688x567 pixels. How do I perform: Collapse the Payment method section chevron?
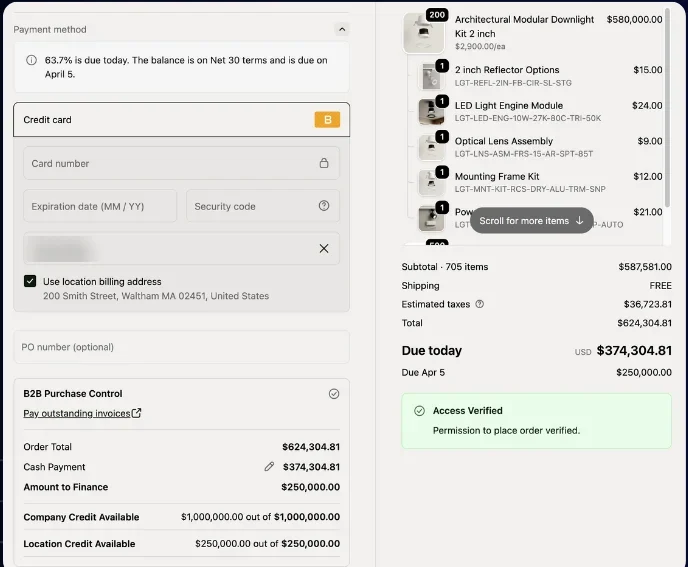[x=342, y=29]
